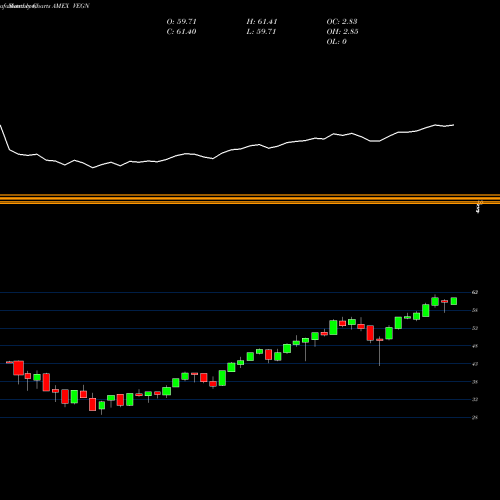500x500 pixels.
Task: Click the 62 price axis label
Action: (x=475, y=292)
